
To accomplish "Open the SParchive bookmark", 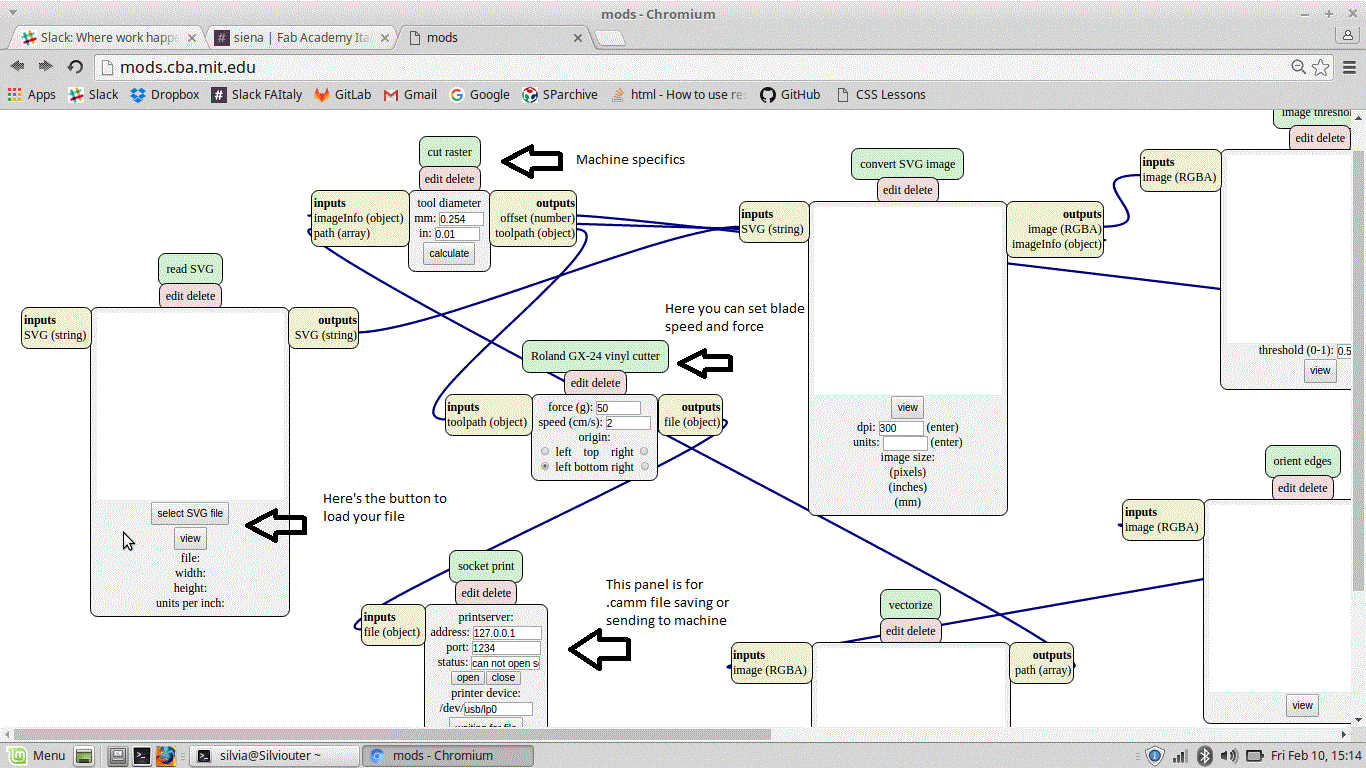I will tap(560, 95).
